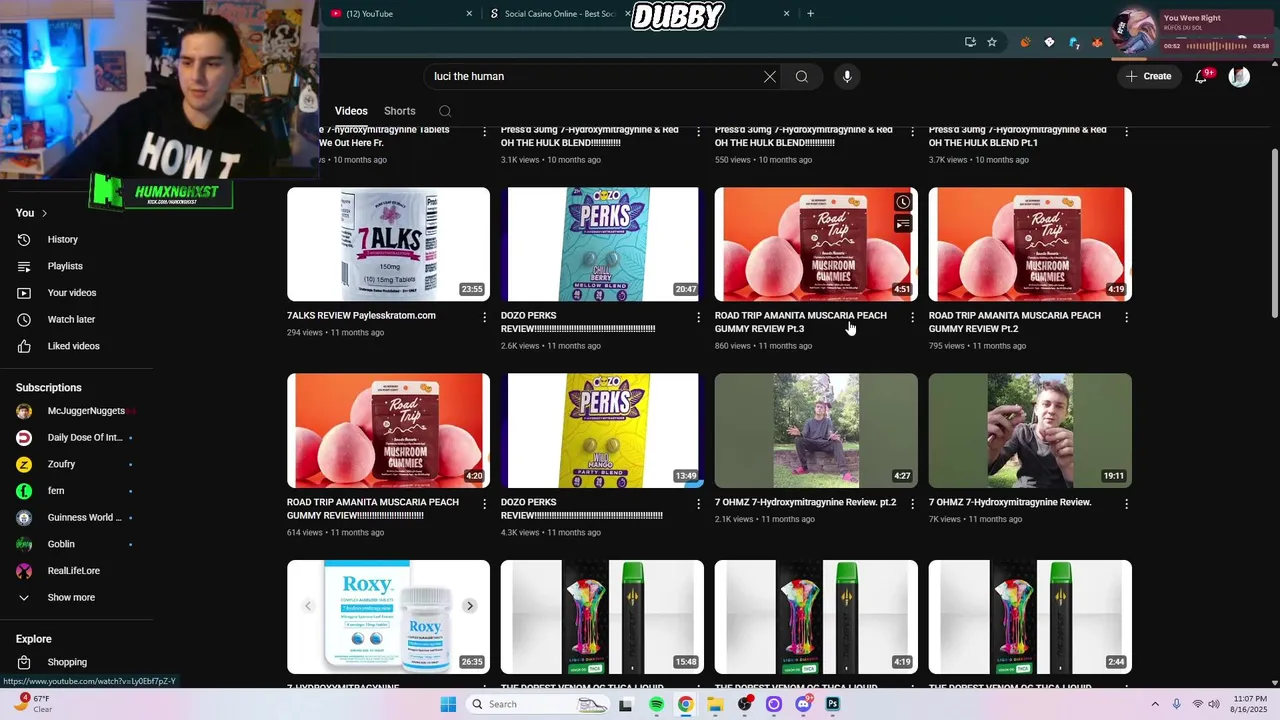This screenshot has height=720, width=1280.
Task: Open the DOZO PERKS Wild Mango thumbnail
Action: coord(602,431)
